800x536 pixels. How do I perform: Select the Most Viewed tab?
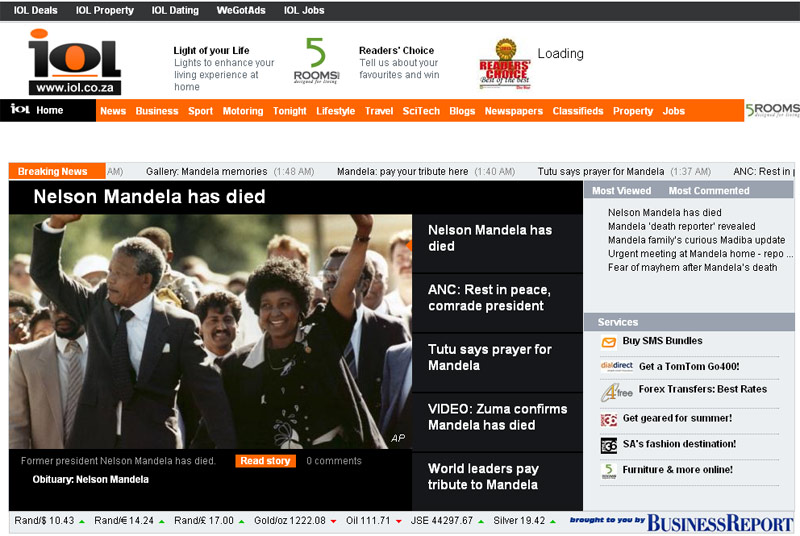click(621, 191)
